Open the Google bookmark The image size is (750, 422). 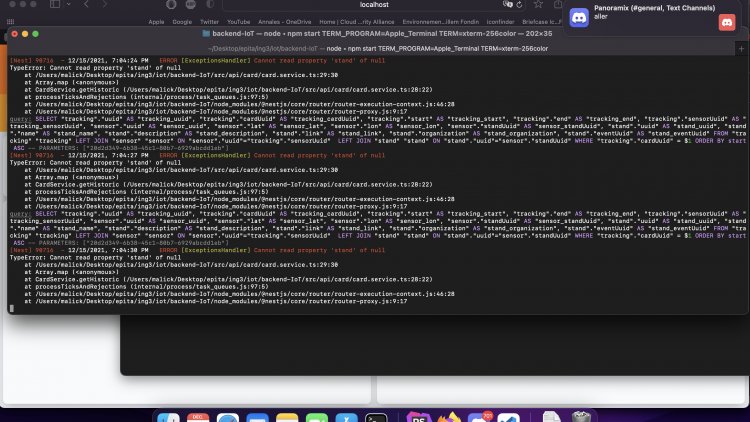click(x=182, y=22)
